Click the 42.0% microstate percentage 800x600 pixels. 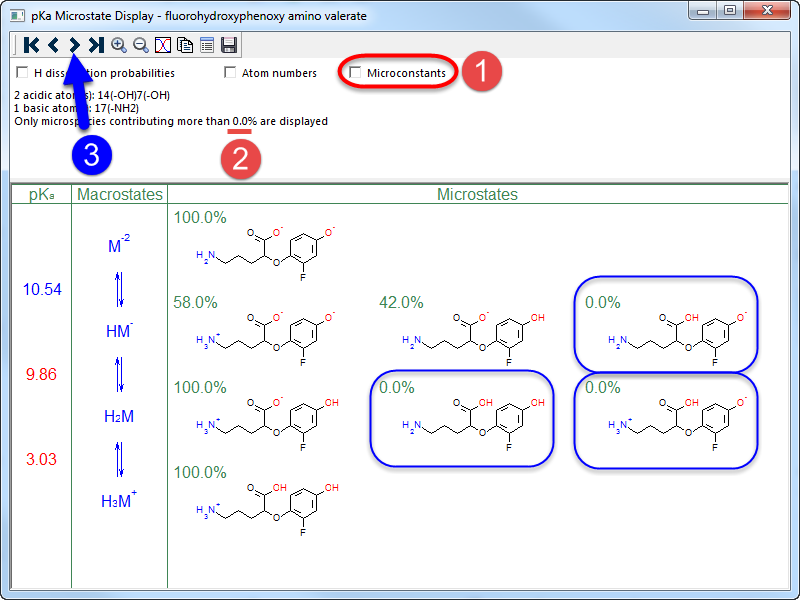click(401, 303)
